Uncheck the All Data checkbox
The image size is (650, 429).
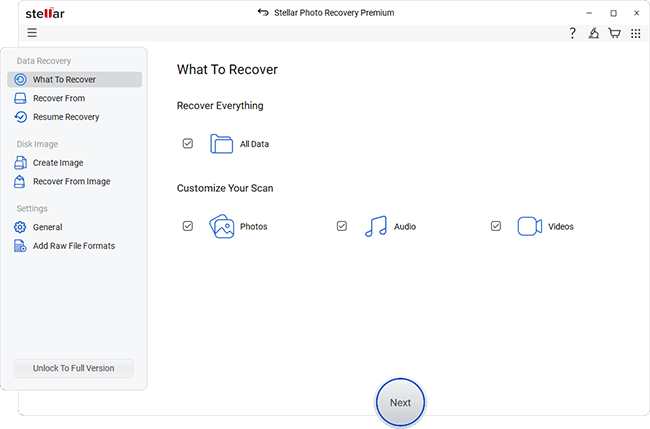tap(188, 143)
